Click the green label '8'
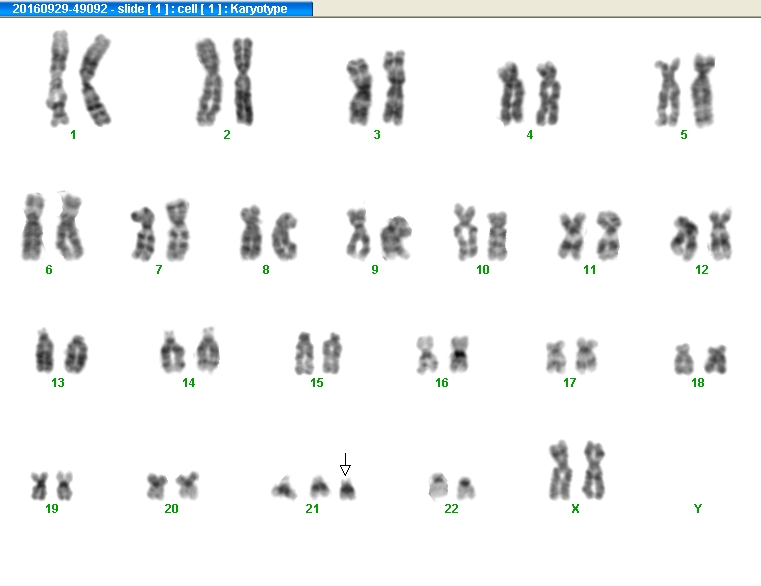 click(265, 270)
